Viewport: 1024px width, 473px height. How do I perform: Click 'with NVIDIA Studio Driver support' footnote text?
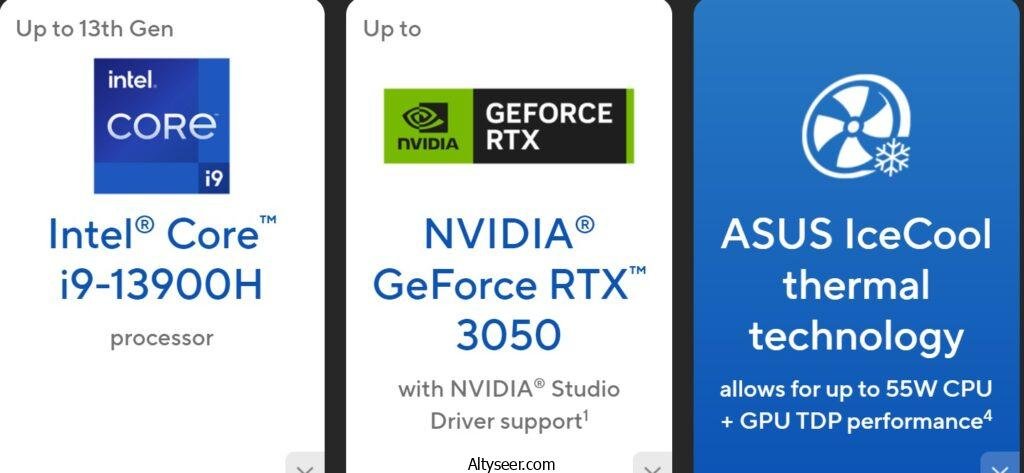[509, 405]
